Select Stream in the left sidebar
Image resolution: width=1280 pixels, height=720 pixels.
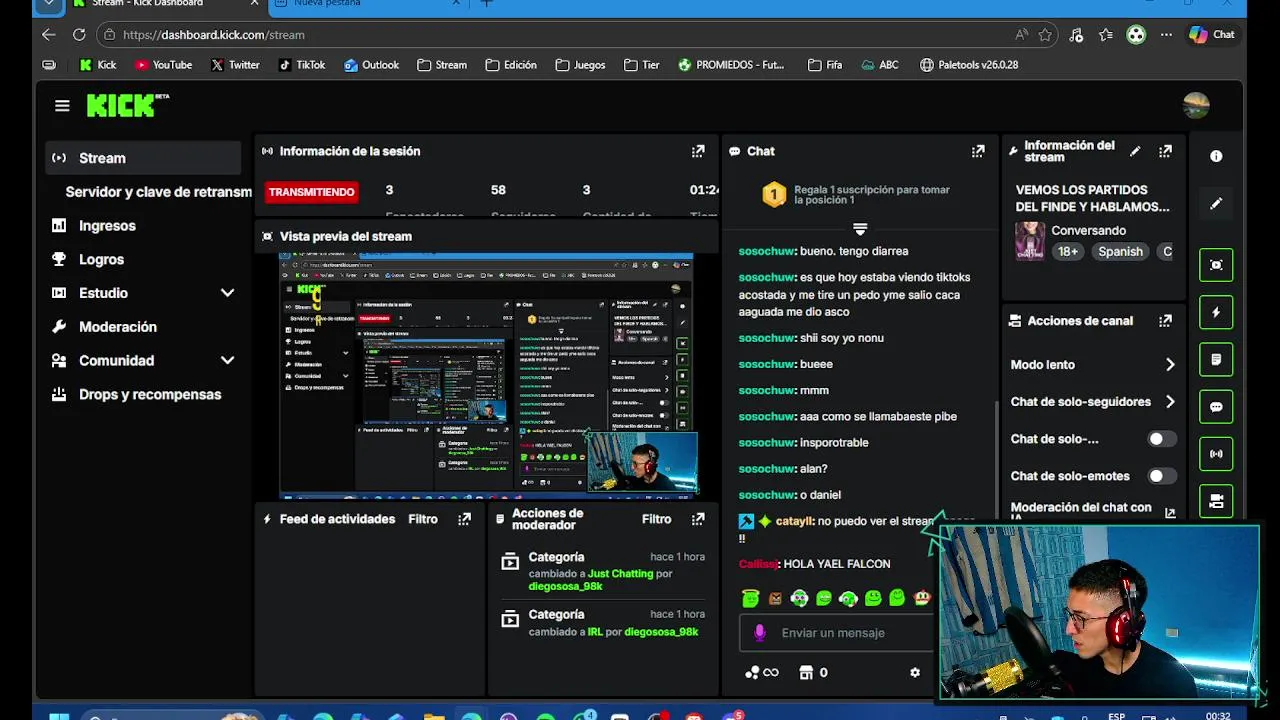[143, 158]
